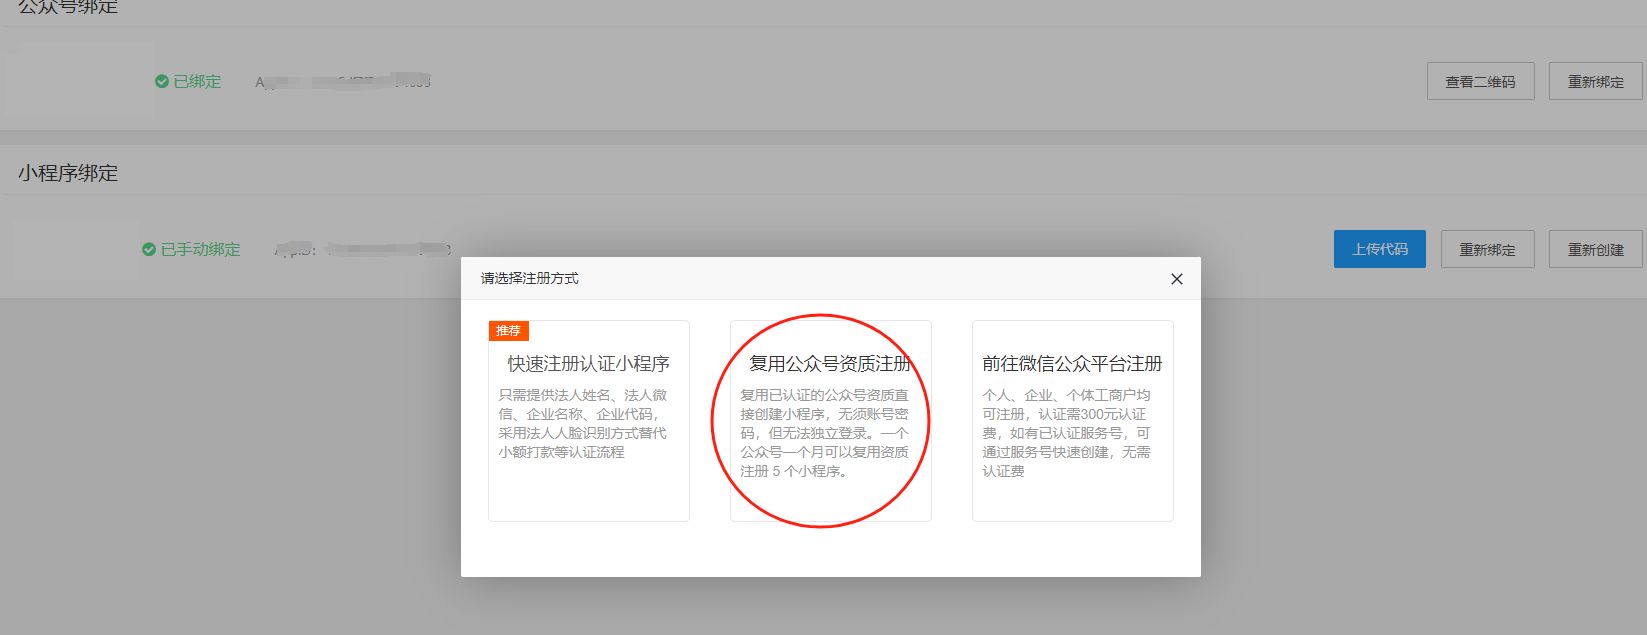Click the green check icon beside 已绑定
The image size is (1647, 635).
point(161,82)
